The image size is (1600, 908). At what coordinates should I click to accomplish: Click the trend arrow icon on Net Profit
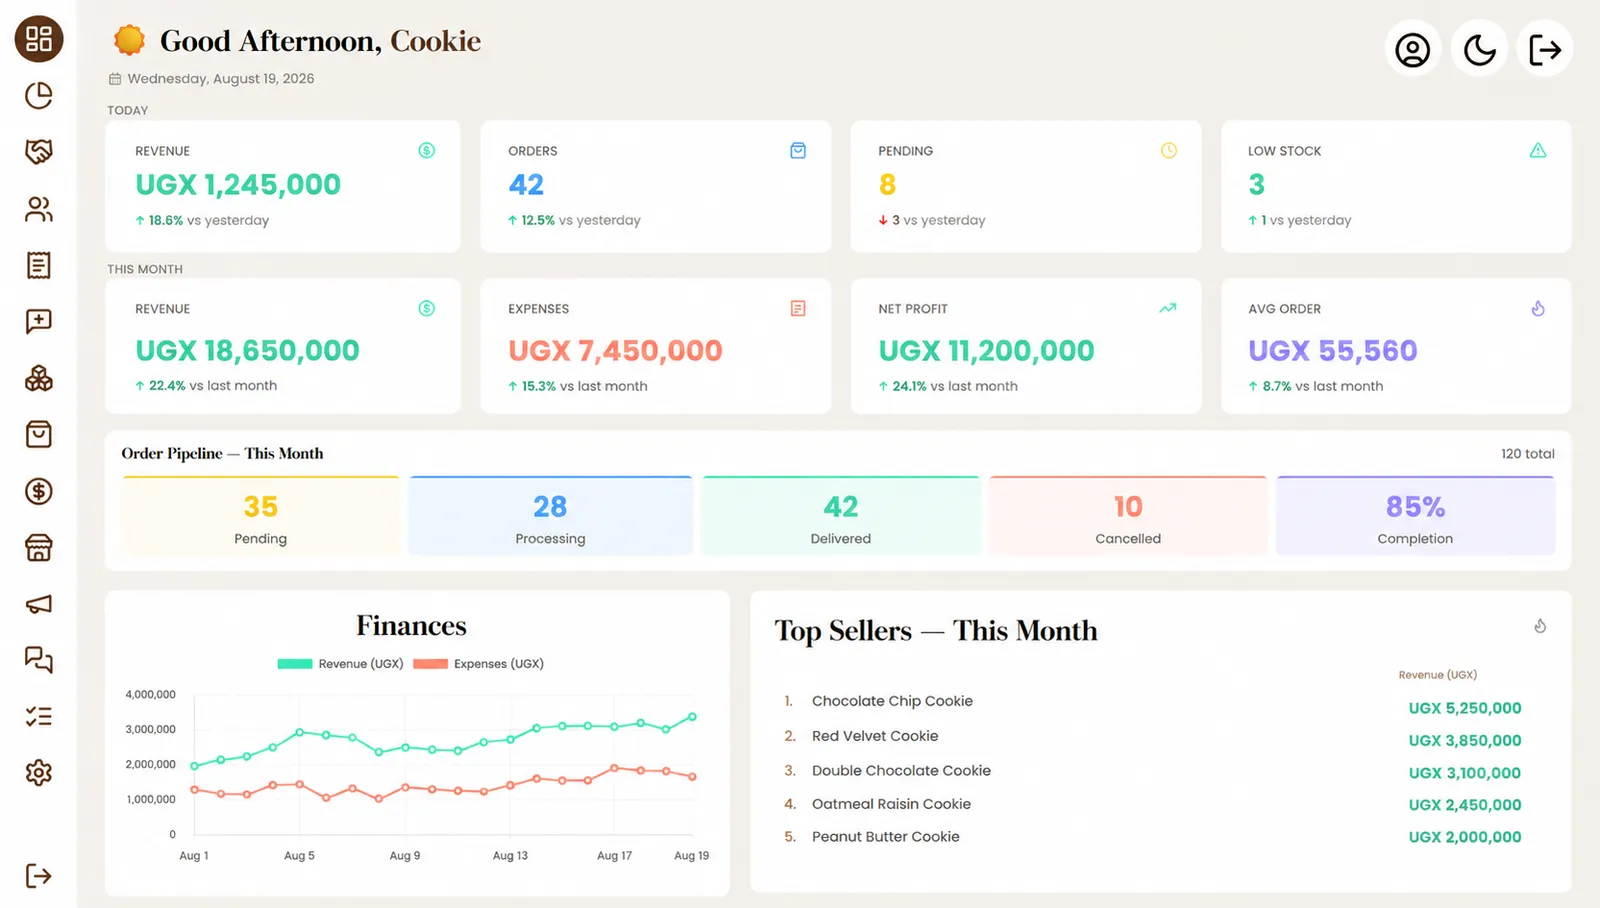1167,309
